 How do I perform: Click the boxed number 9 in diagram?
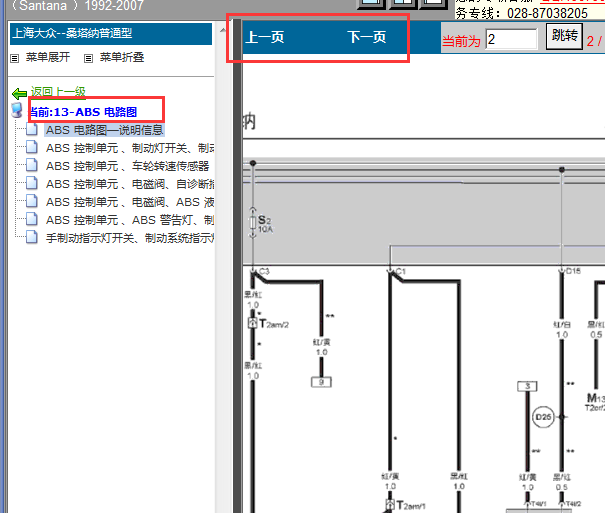click(x=321, y=382)
